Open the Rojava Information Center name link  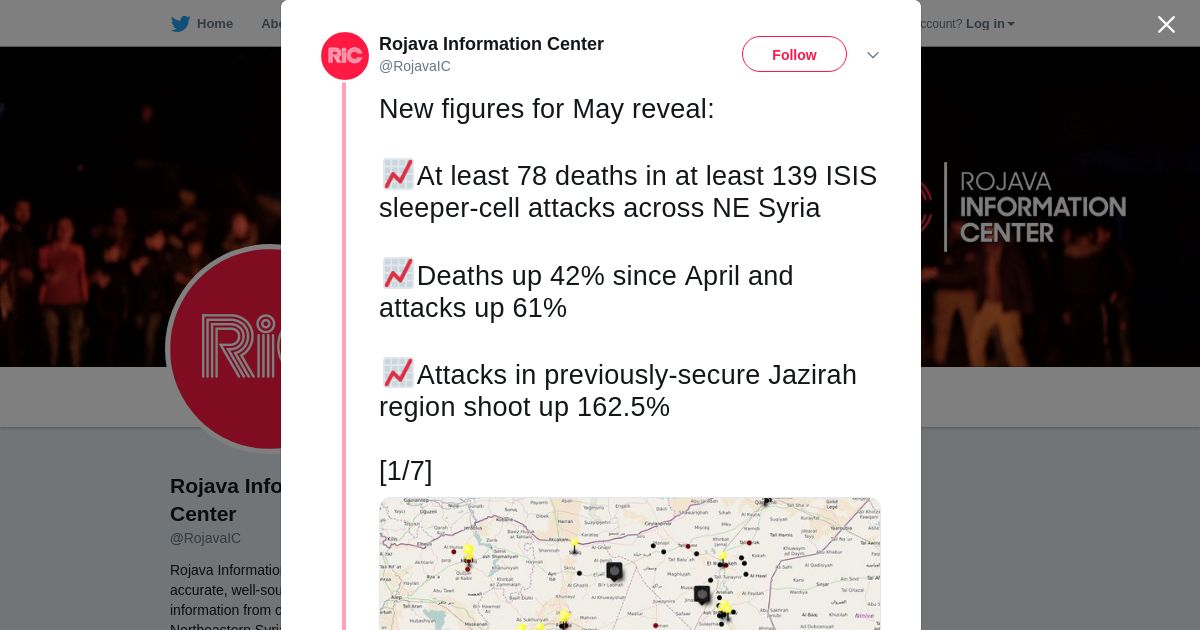(491, 44)
